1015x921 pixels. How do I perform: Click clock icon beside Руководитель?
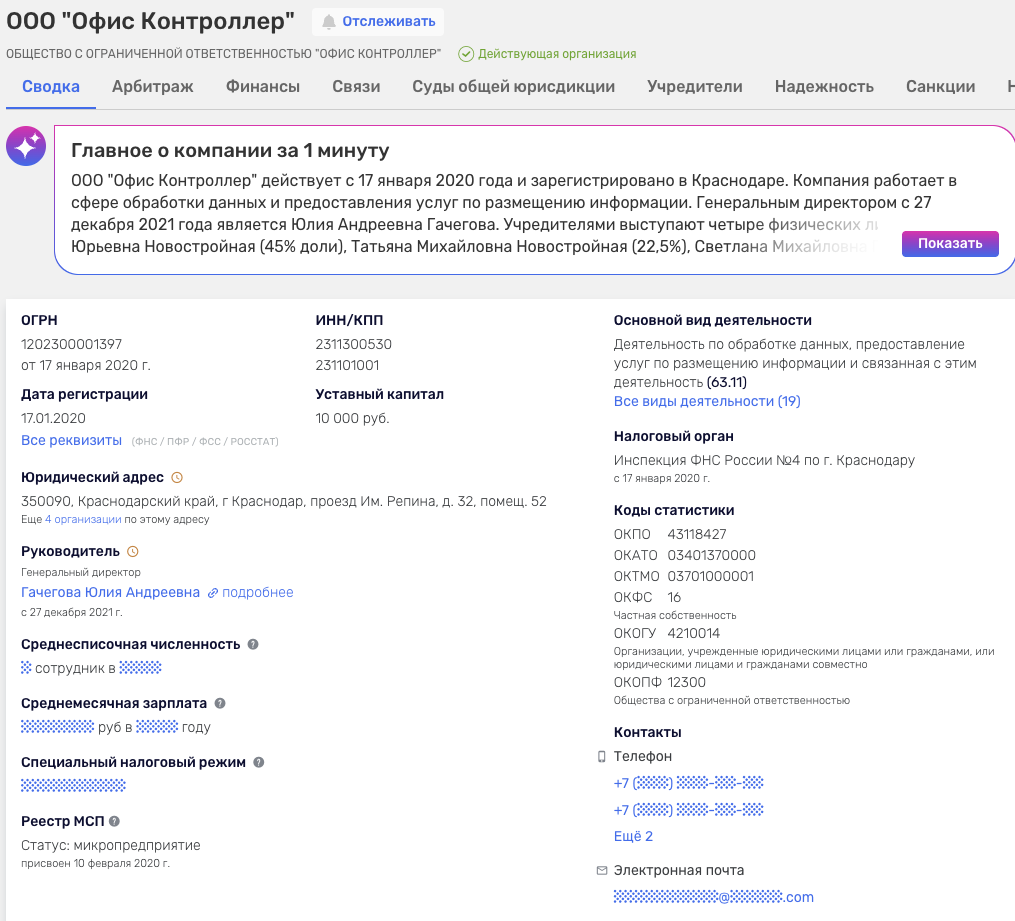point(133,551)
